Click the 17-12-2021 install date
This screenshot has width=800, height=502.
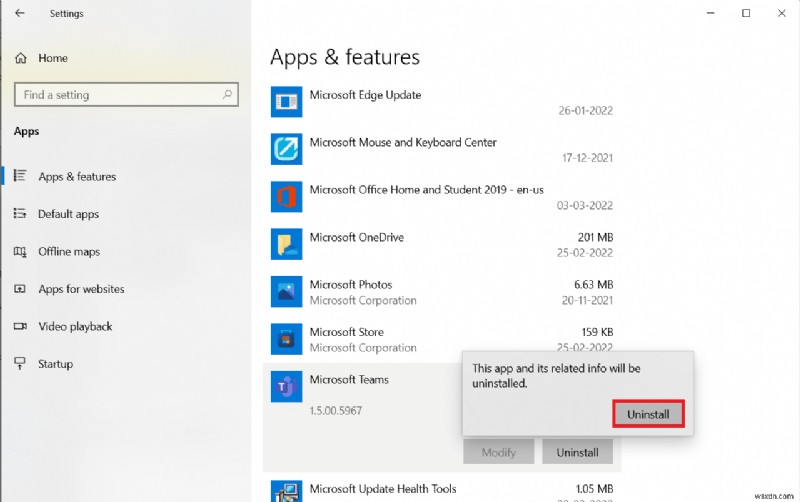point(587,158)
